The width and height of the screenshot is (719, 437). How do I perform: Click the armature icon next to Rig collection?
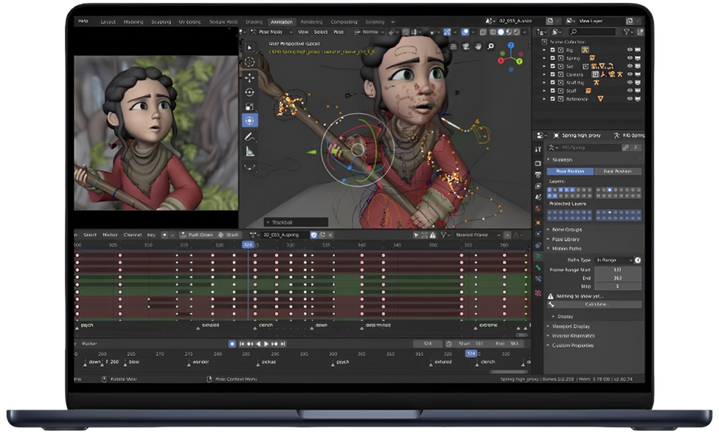[585, 50]
